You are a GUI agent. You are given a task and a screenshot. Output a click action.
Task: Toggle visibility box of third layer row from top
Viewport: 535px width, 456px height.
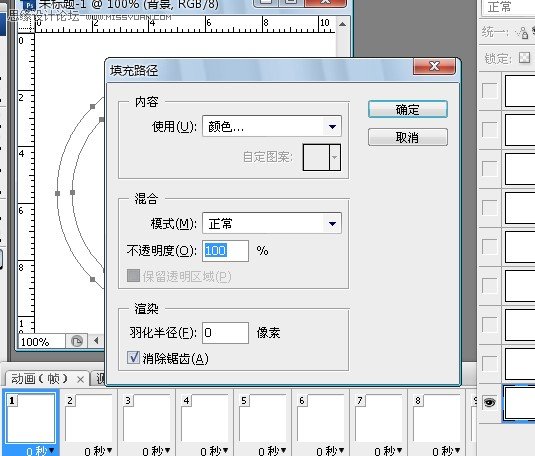point(490,168)
